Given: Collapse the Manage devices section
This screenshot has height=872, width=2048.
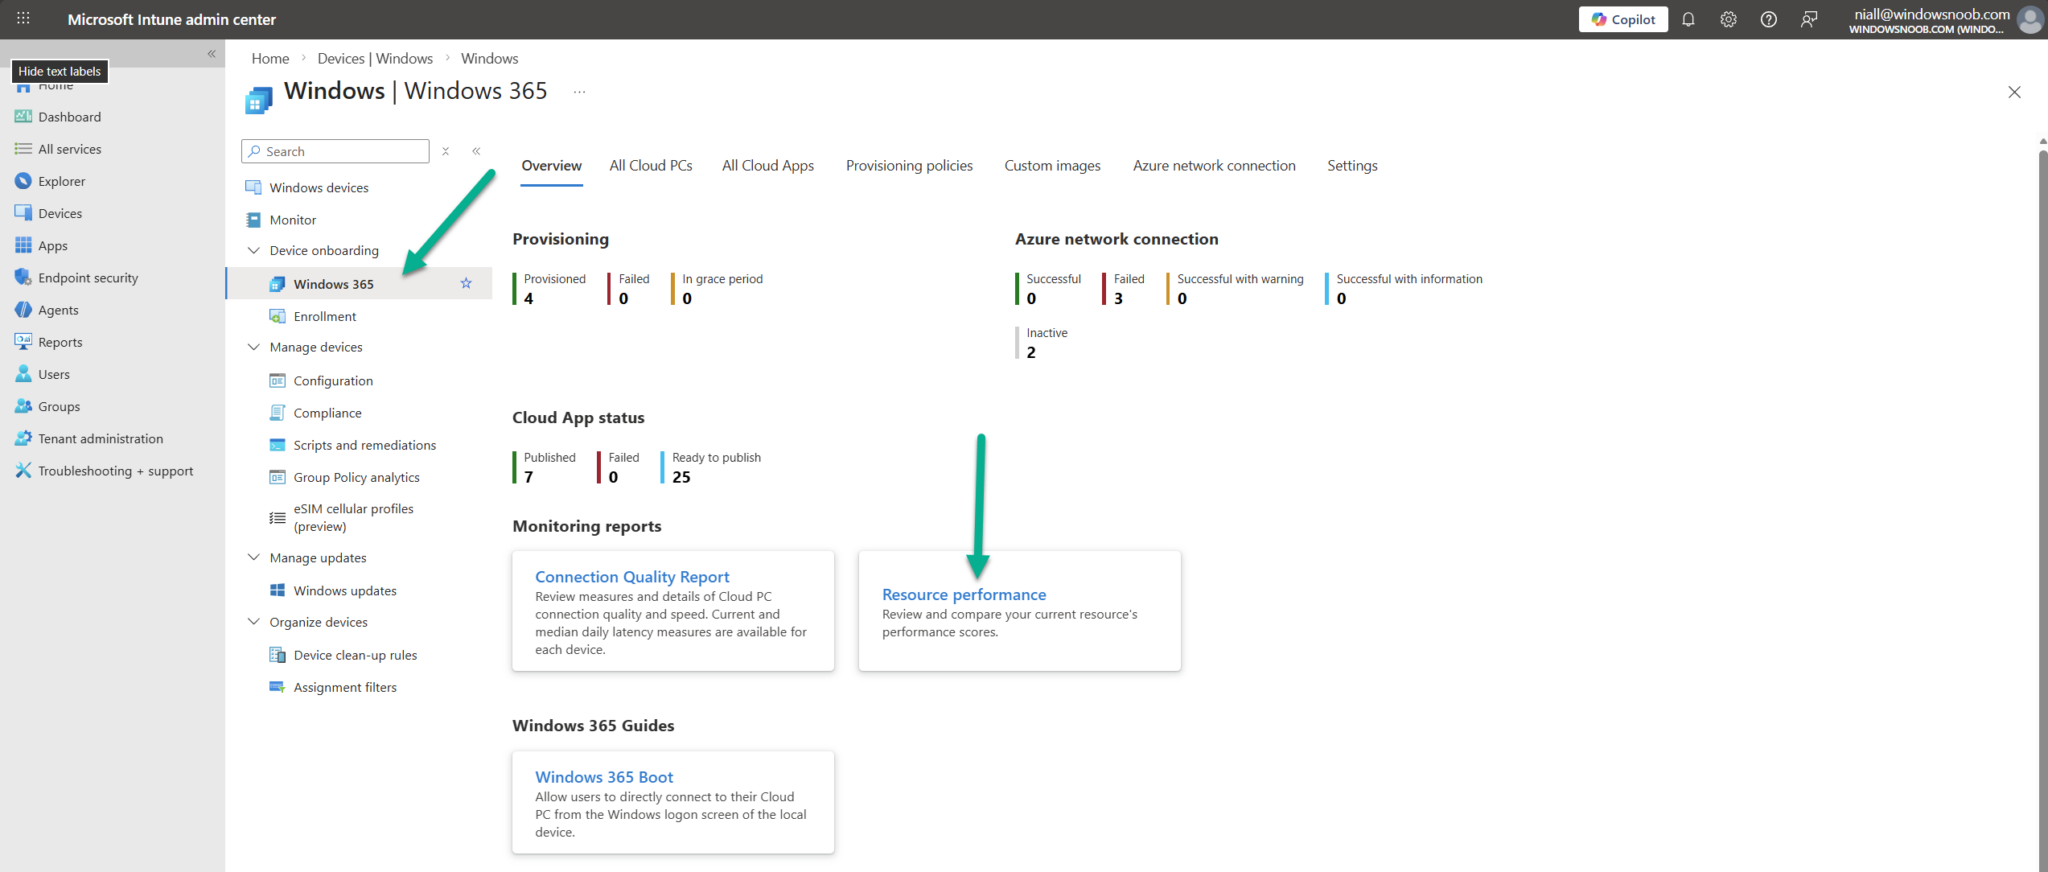Looking at the screenshot, I should 253,347.
